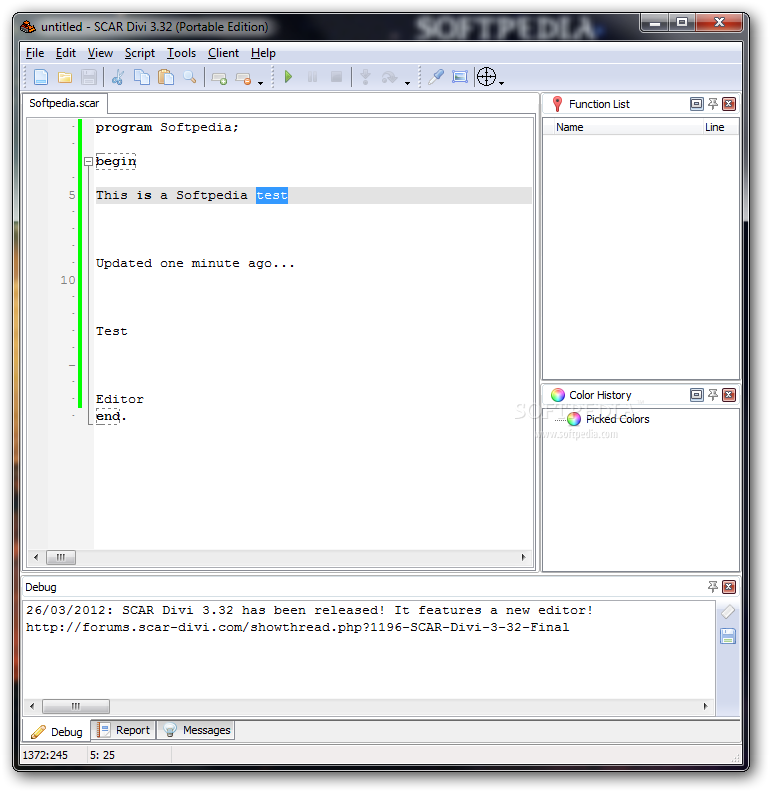
Task: Sort Function List by Line column
Action: tap(720, 127)
